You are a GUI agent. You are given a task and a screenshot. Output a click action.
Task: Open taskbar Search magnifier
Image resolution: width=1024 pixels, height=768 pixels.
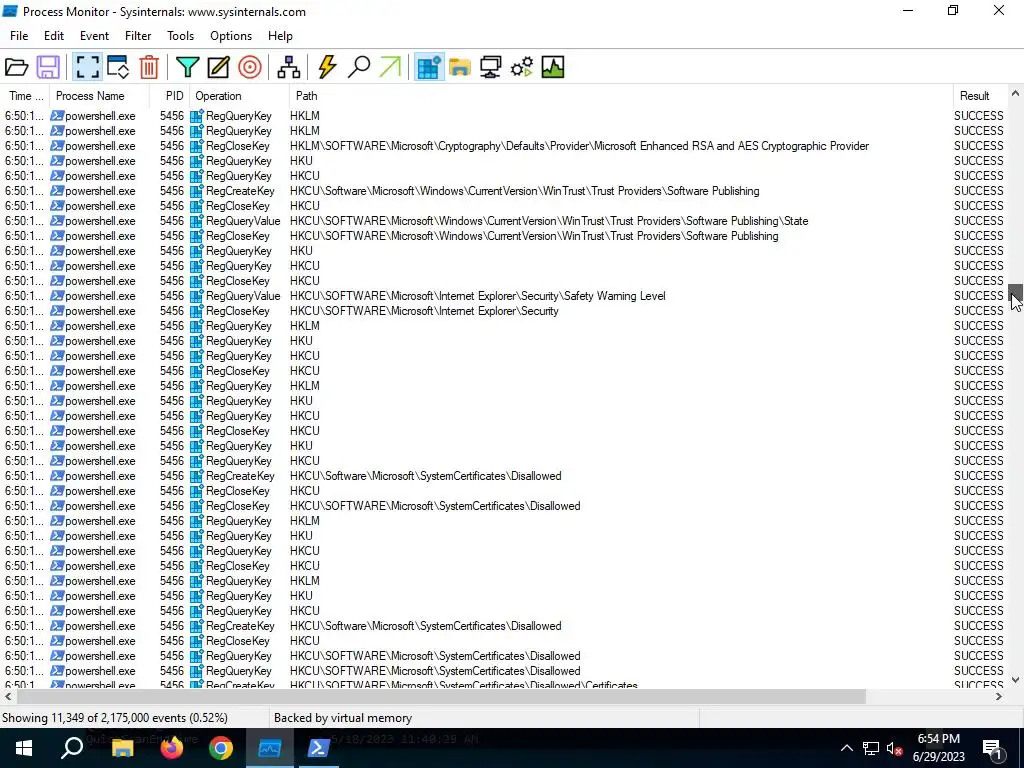(72, 748)
